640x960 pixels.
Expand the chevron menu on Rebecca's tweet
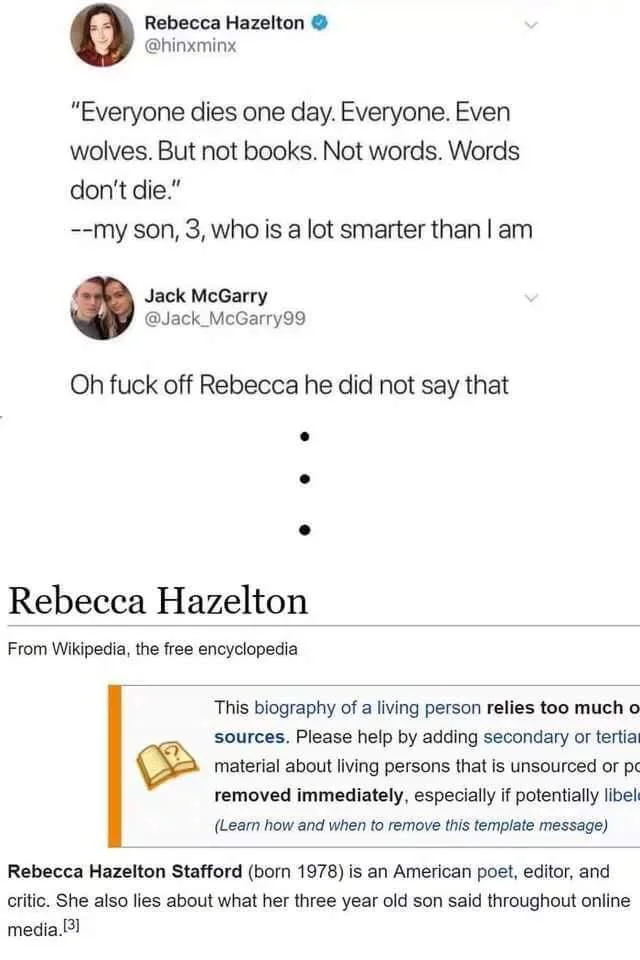[x=531, y=25]
